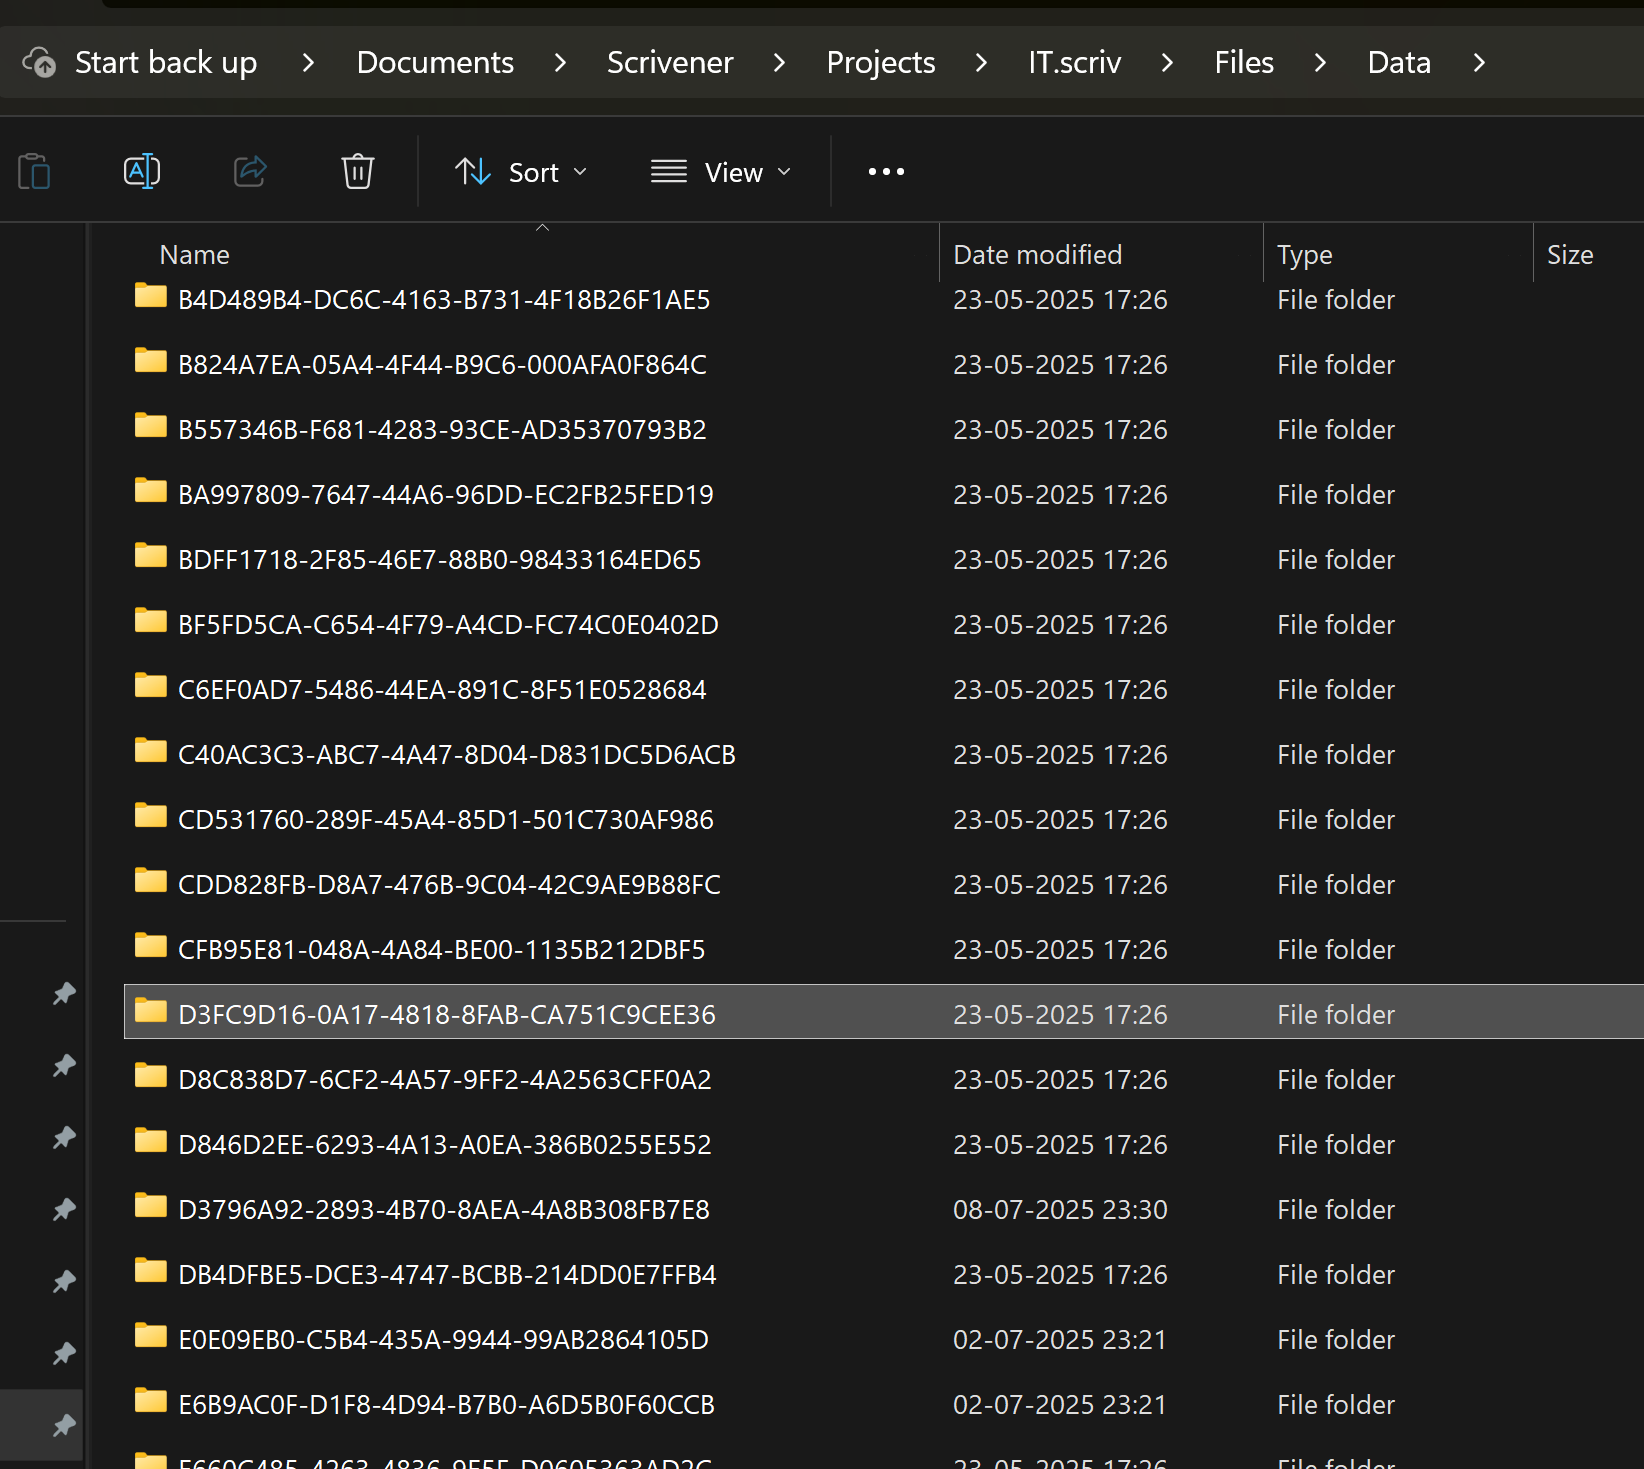Viewport: 1644px width, 1469px height.
Task: Open the Sort dropdown menu
Action: [521, 172]
